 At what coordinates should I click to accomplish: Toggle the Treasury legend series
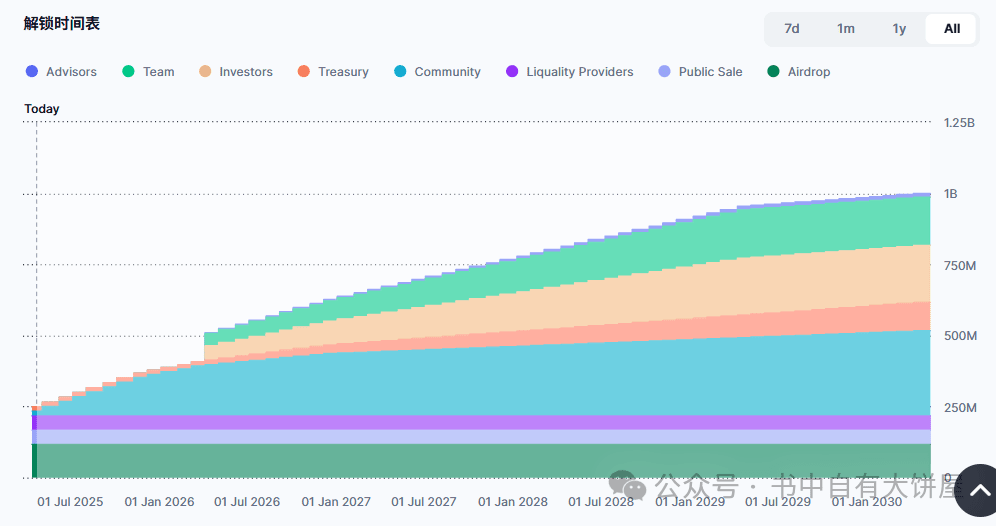click(x=333, y=72)
